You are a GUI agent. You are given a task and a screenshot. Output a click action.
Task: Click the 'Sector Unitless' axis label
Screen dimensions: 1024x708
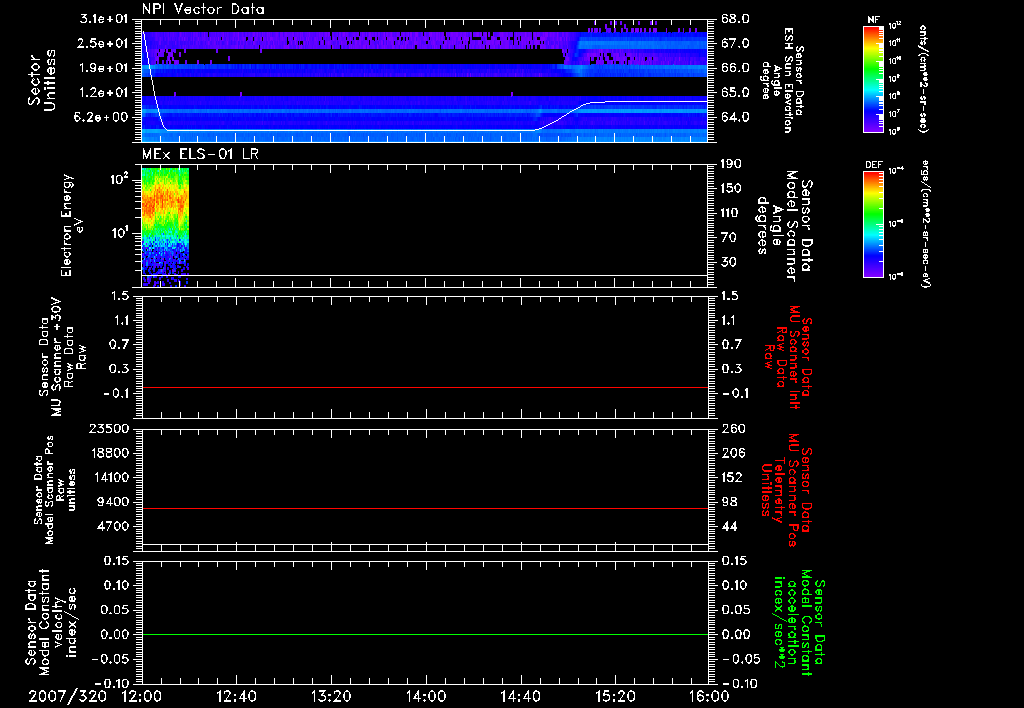coord(42,80)
